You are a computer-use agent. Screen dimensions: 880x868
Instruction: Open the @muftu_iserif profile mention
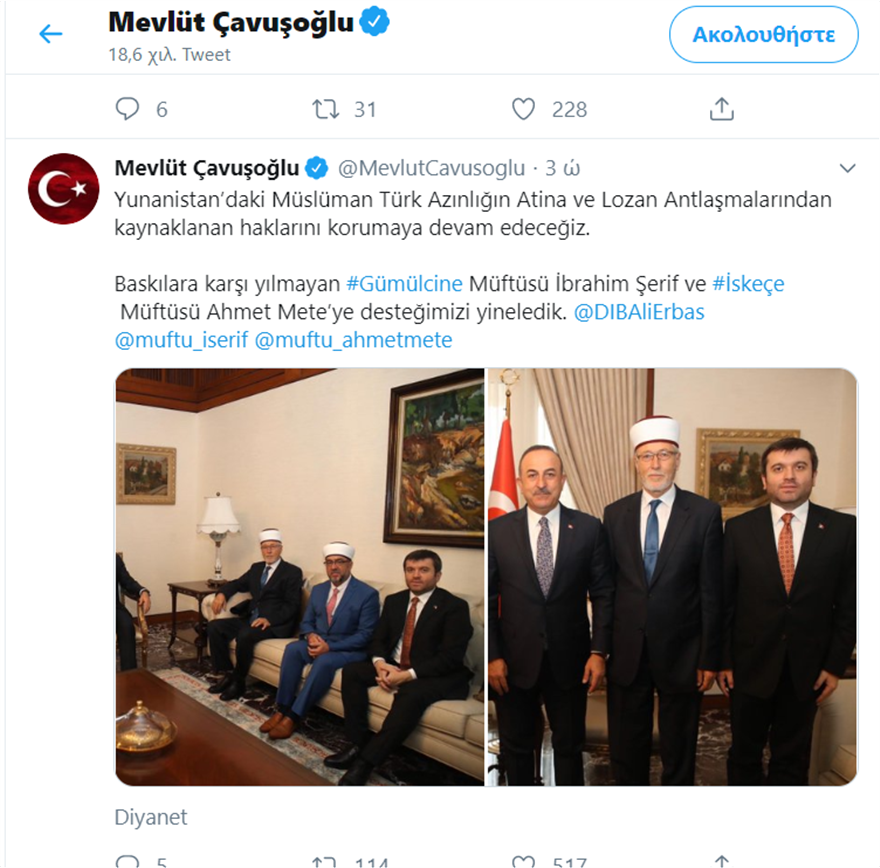coord(181,340)
